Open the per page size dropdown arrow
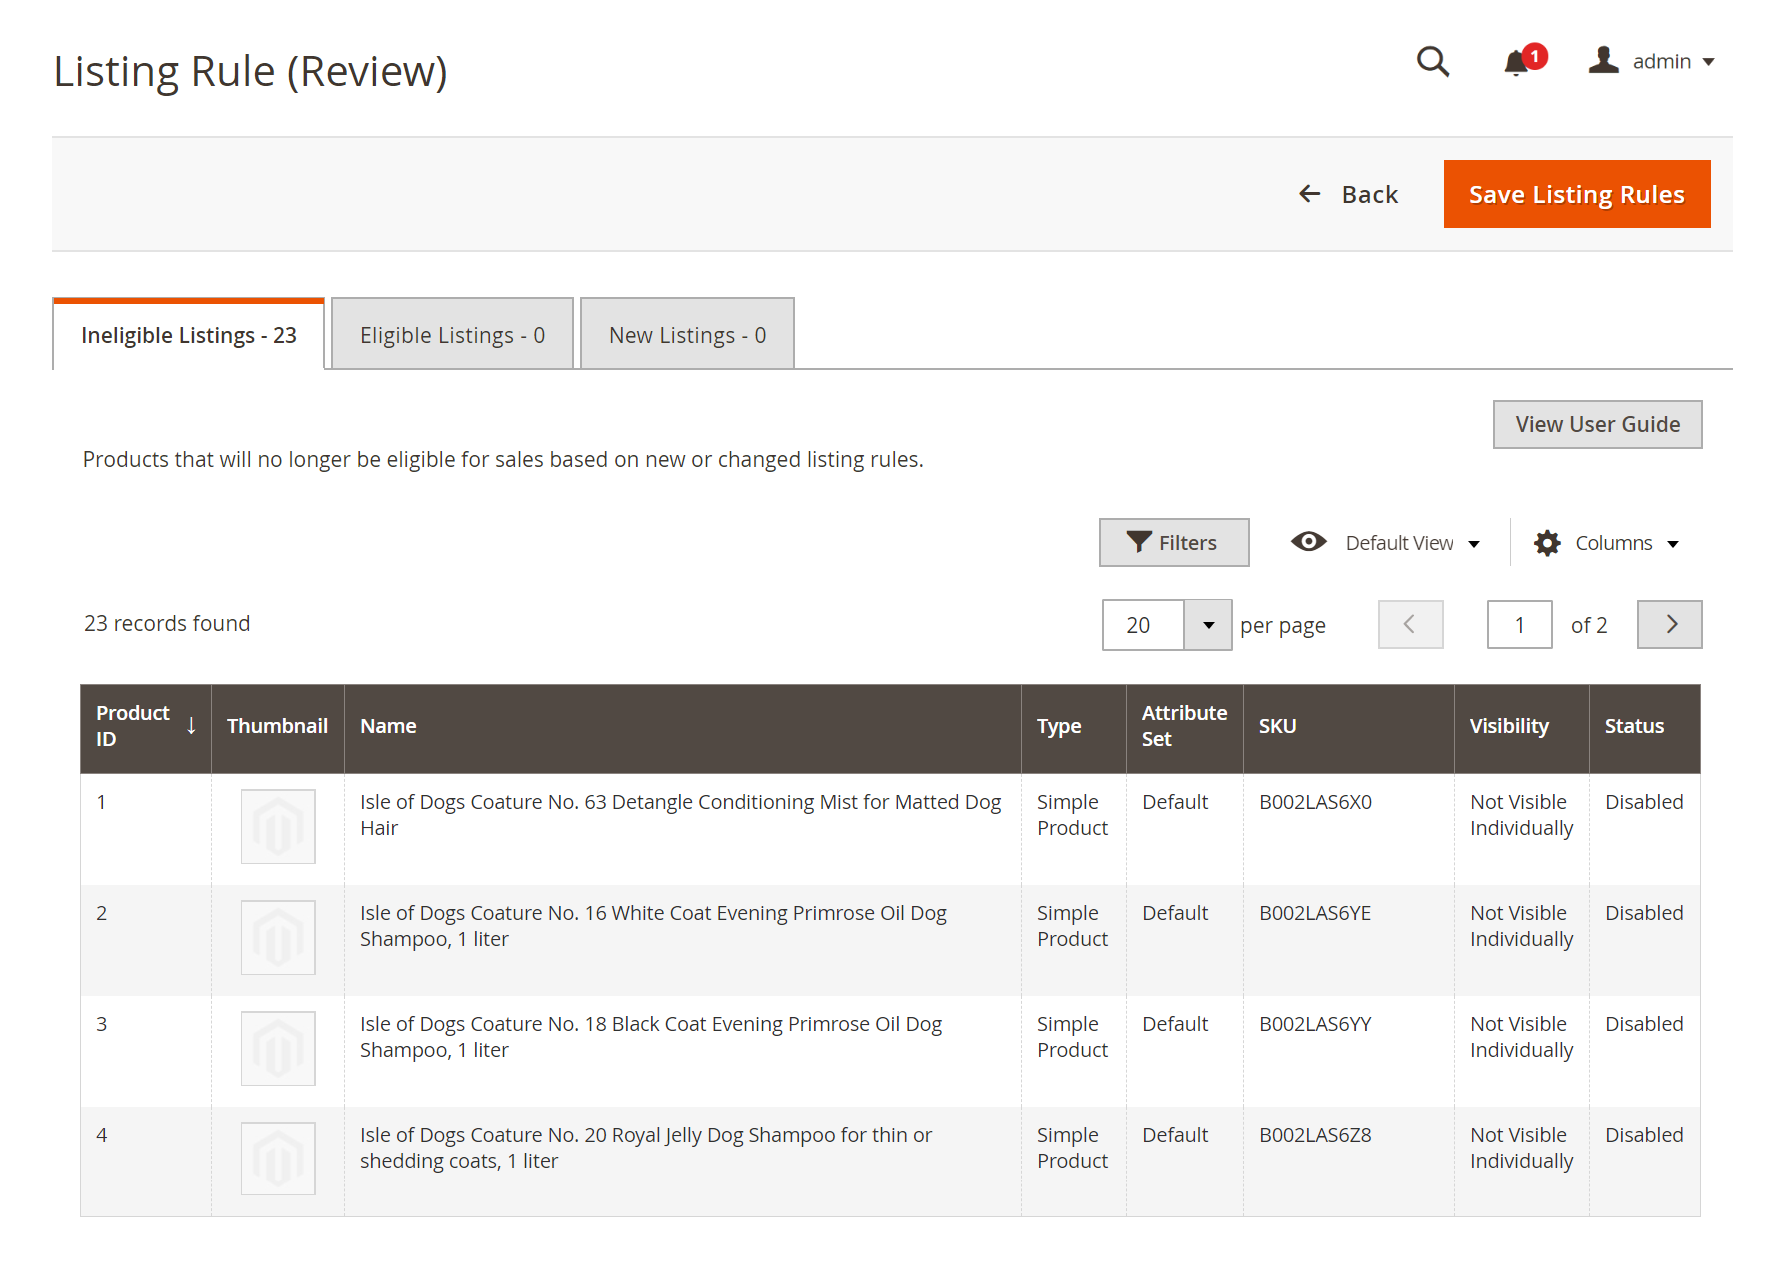Viewport: 1776px width, 1281px height. [x=1208, y=625]
